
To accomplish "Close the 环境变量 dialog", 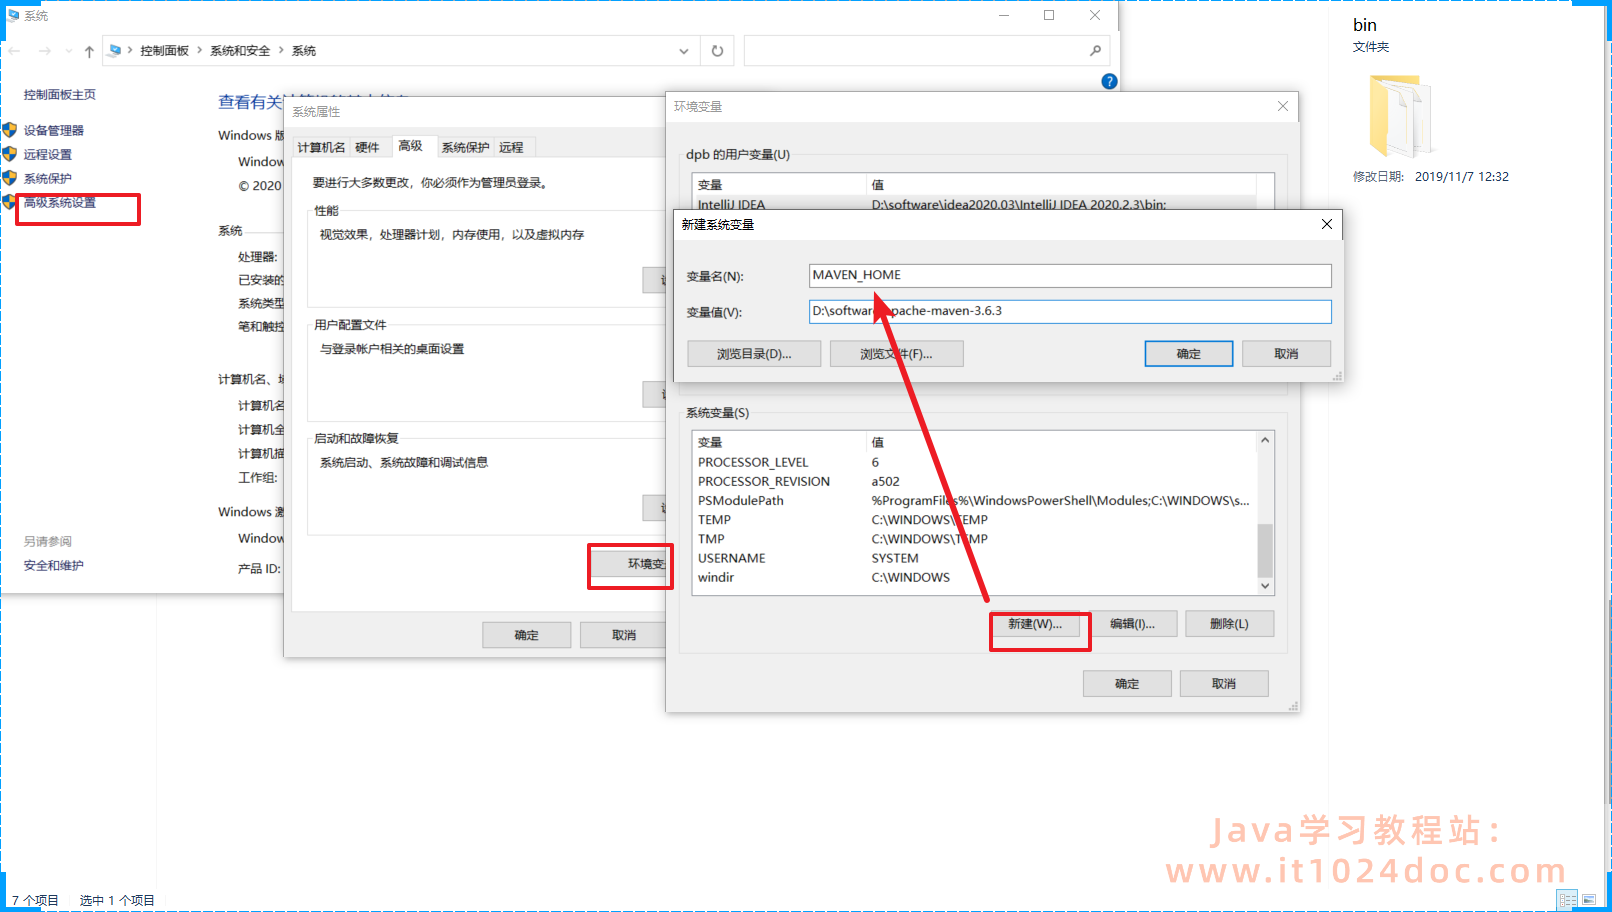I will coord(1283,106).
